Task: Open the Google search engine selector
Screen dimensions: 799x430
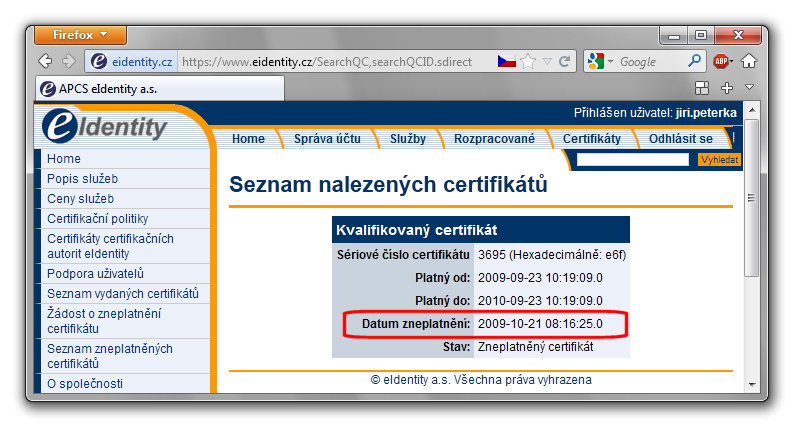Action: point(600,62)
